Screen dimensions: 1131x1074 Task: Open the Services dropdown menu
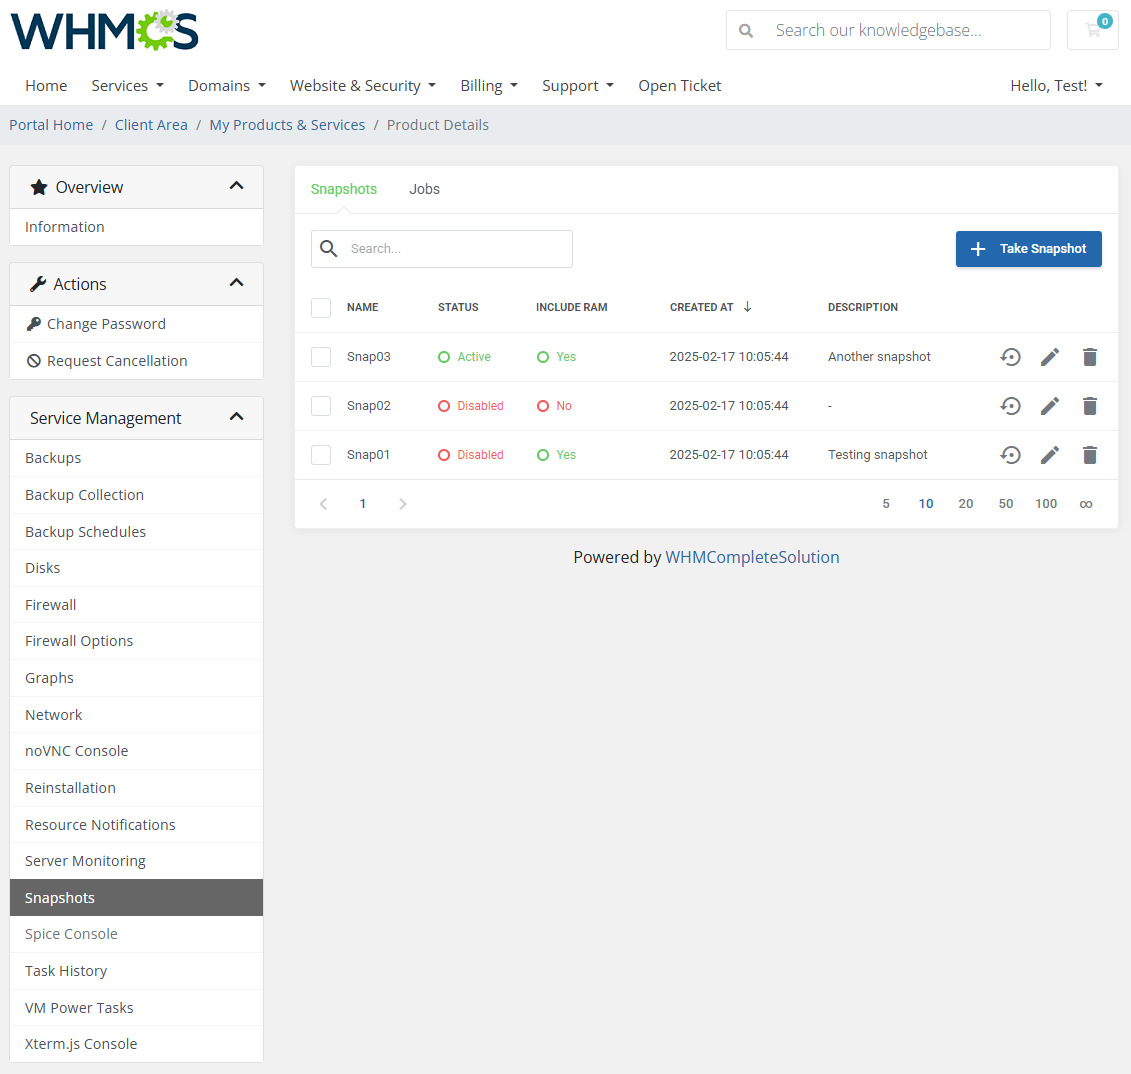coord(127,86)
